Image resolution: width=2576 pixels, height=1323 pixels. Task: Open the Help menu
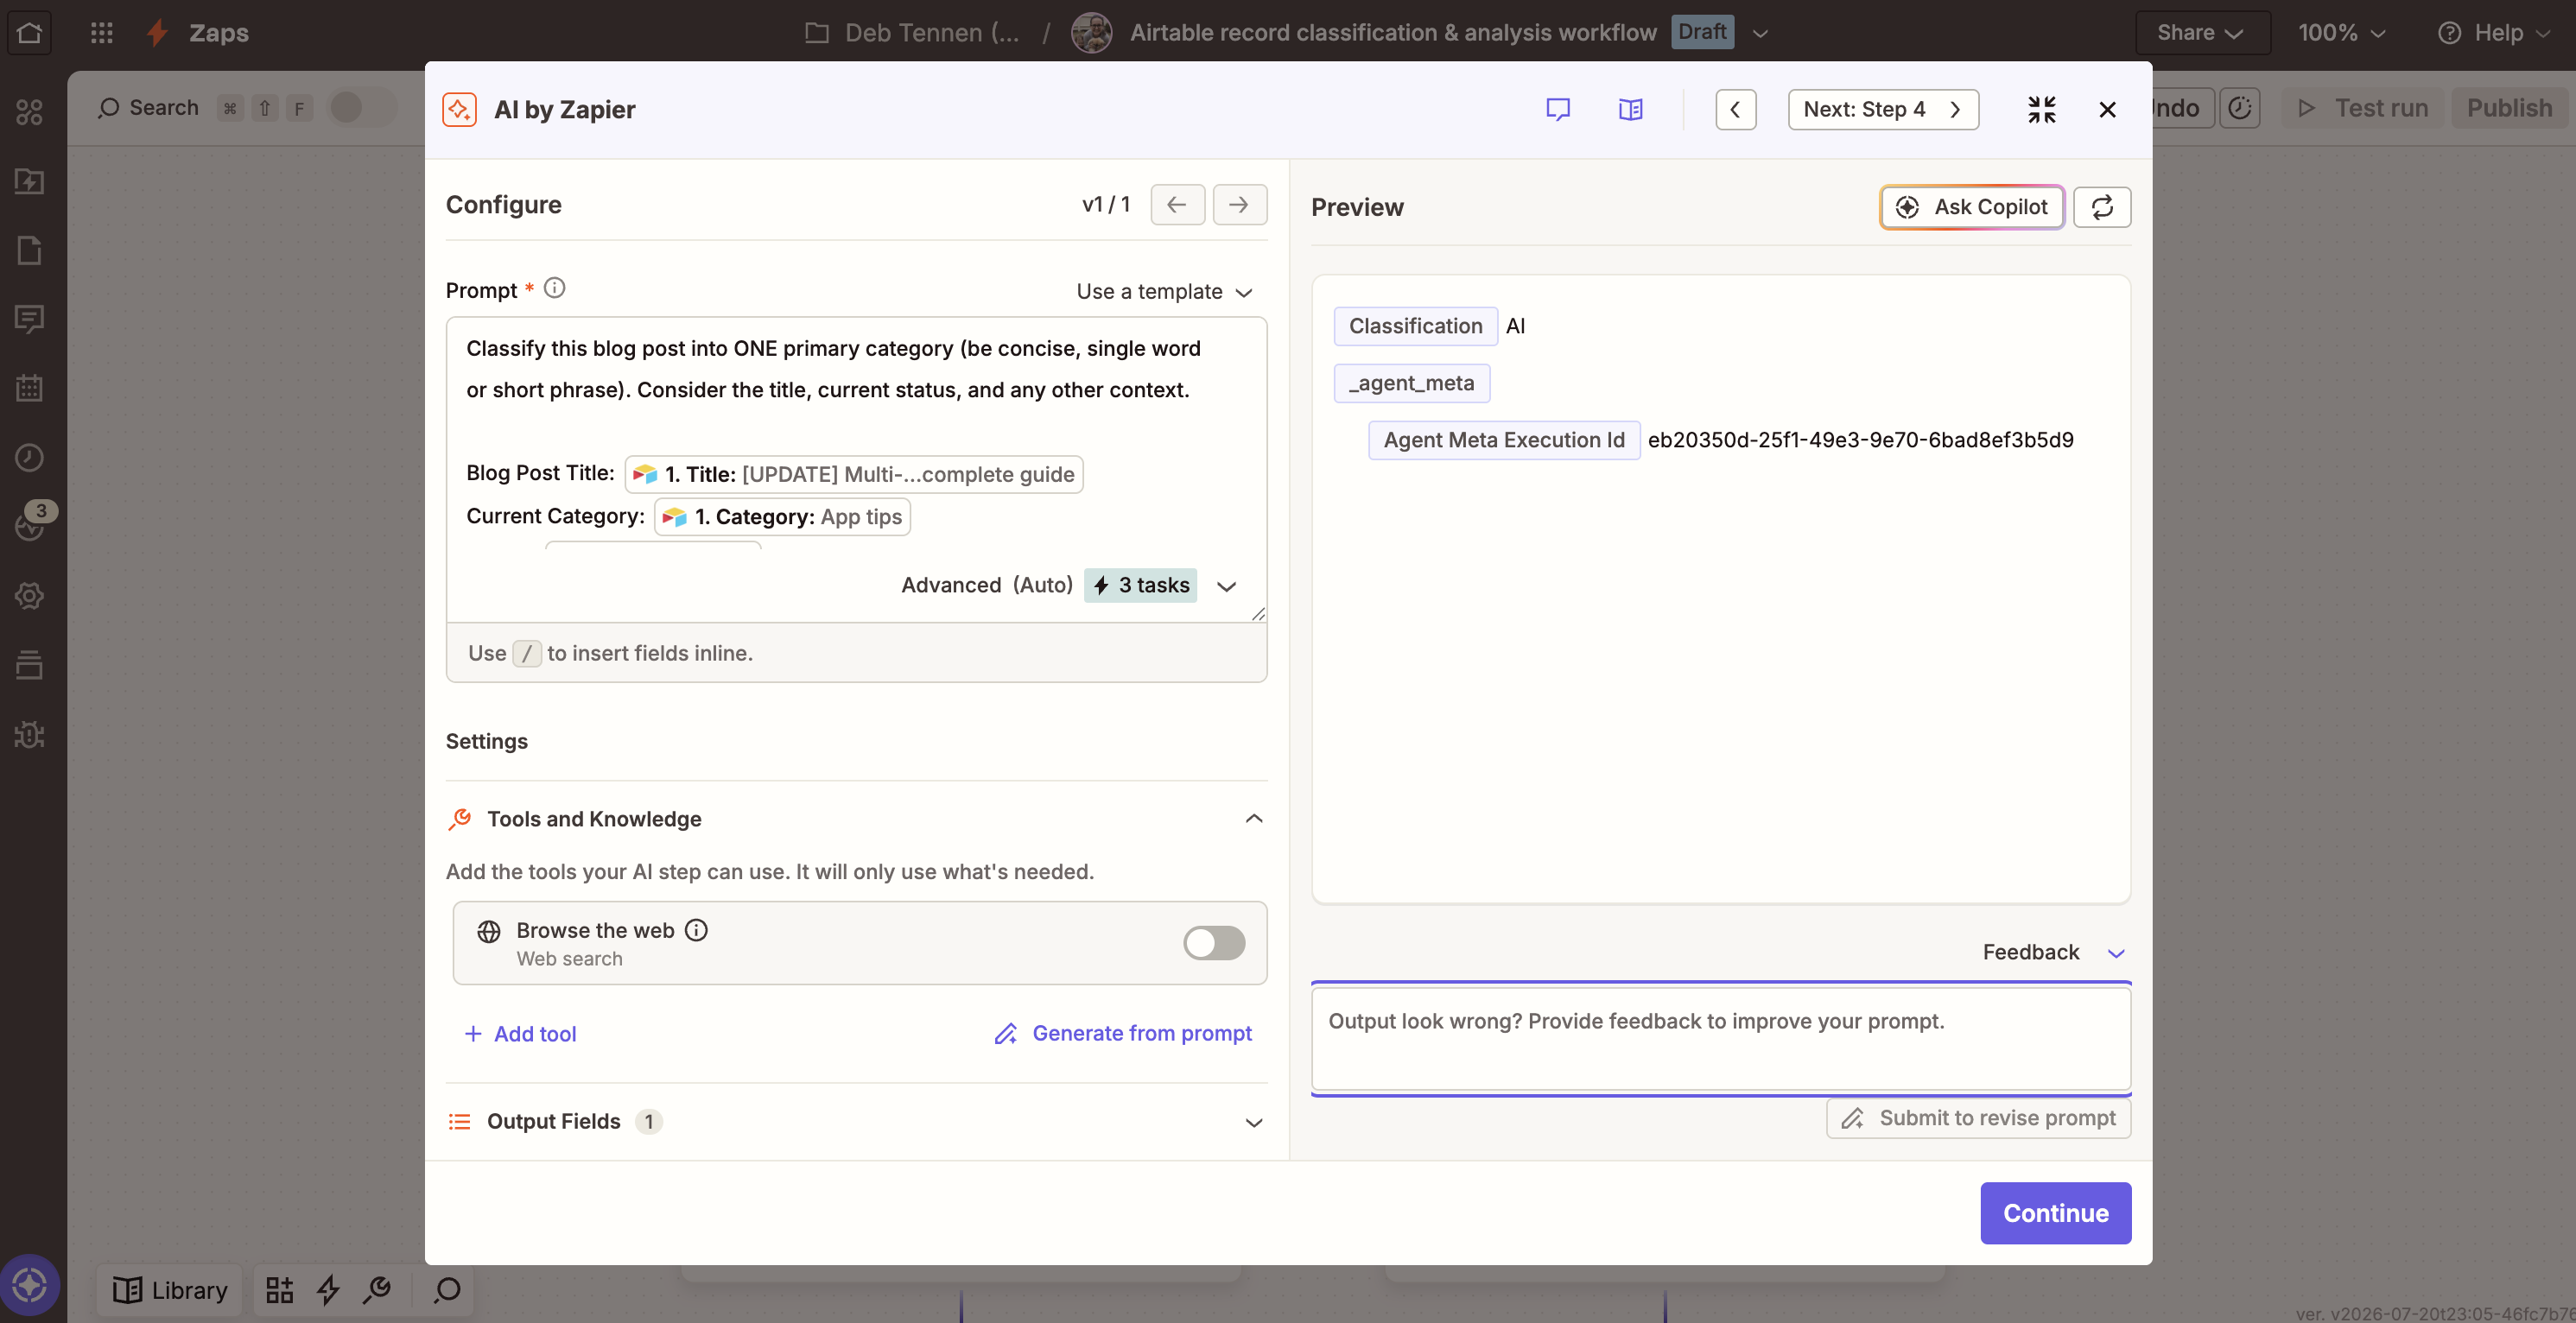click(2494, 32)
